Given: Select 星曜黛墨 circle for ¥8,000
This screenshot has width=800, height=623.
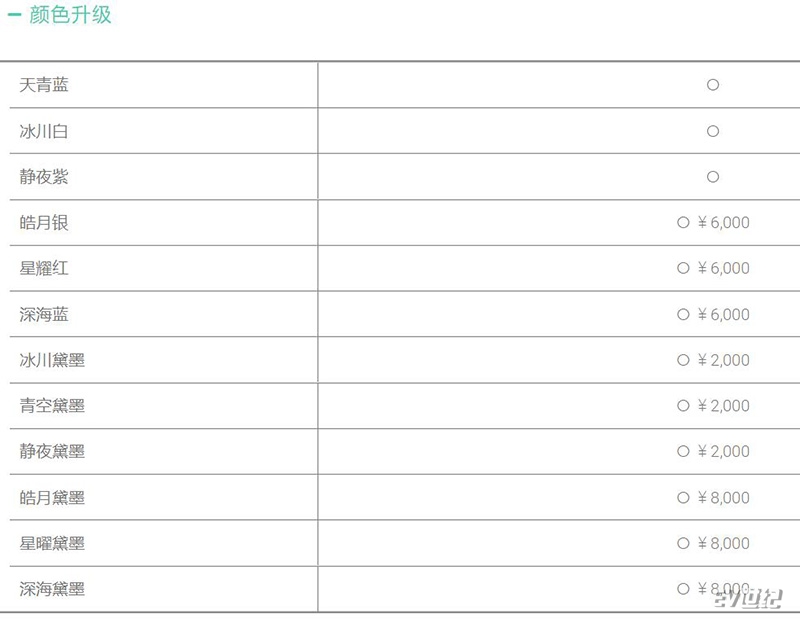Looking at the screenshot, I should pyautogui.click(x=683, y=543).
